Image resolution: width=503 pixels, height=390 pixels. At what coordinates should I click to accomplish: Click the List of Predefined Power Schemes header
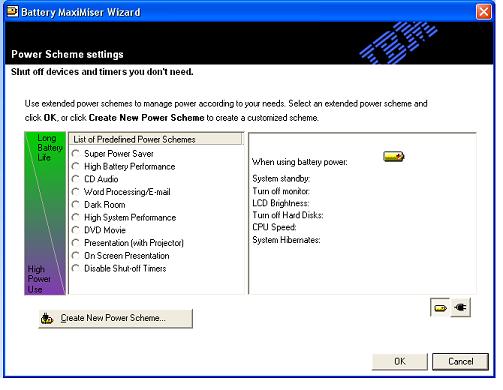[155, 139]
